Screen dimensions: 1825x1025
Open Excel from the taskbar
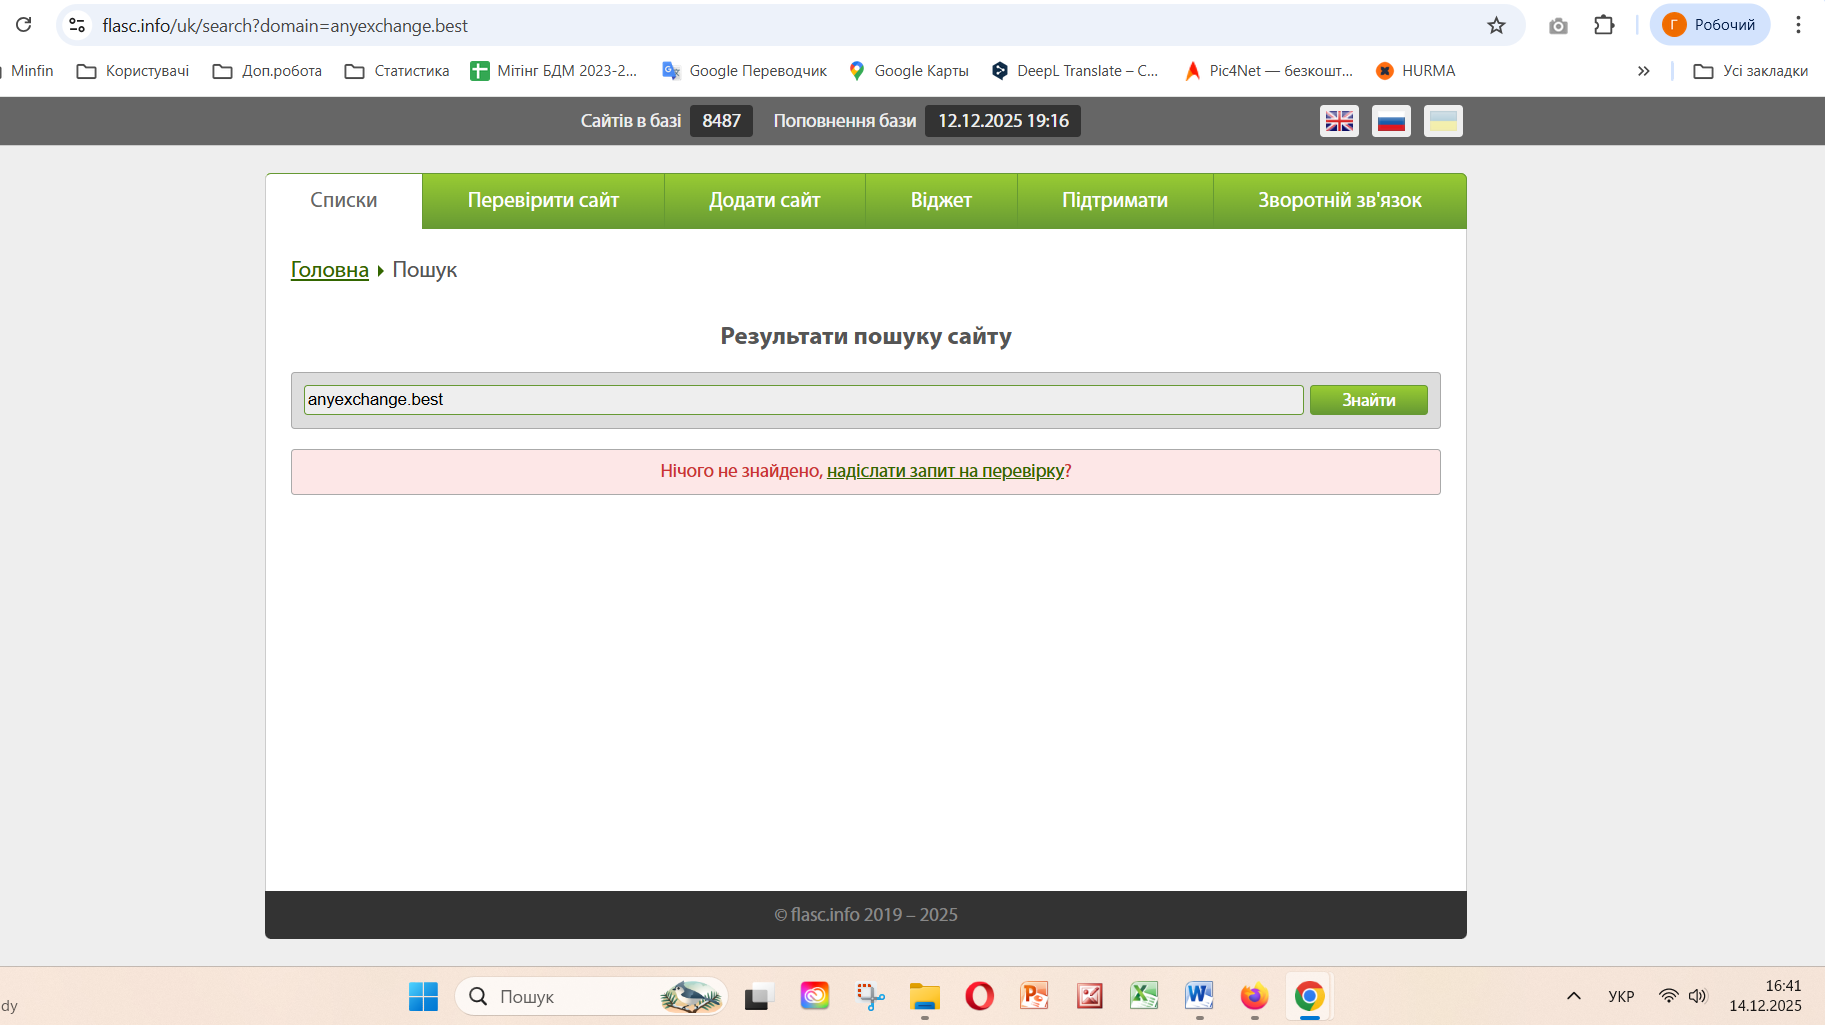pyautogui.click(x=1144, y=996)
